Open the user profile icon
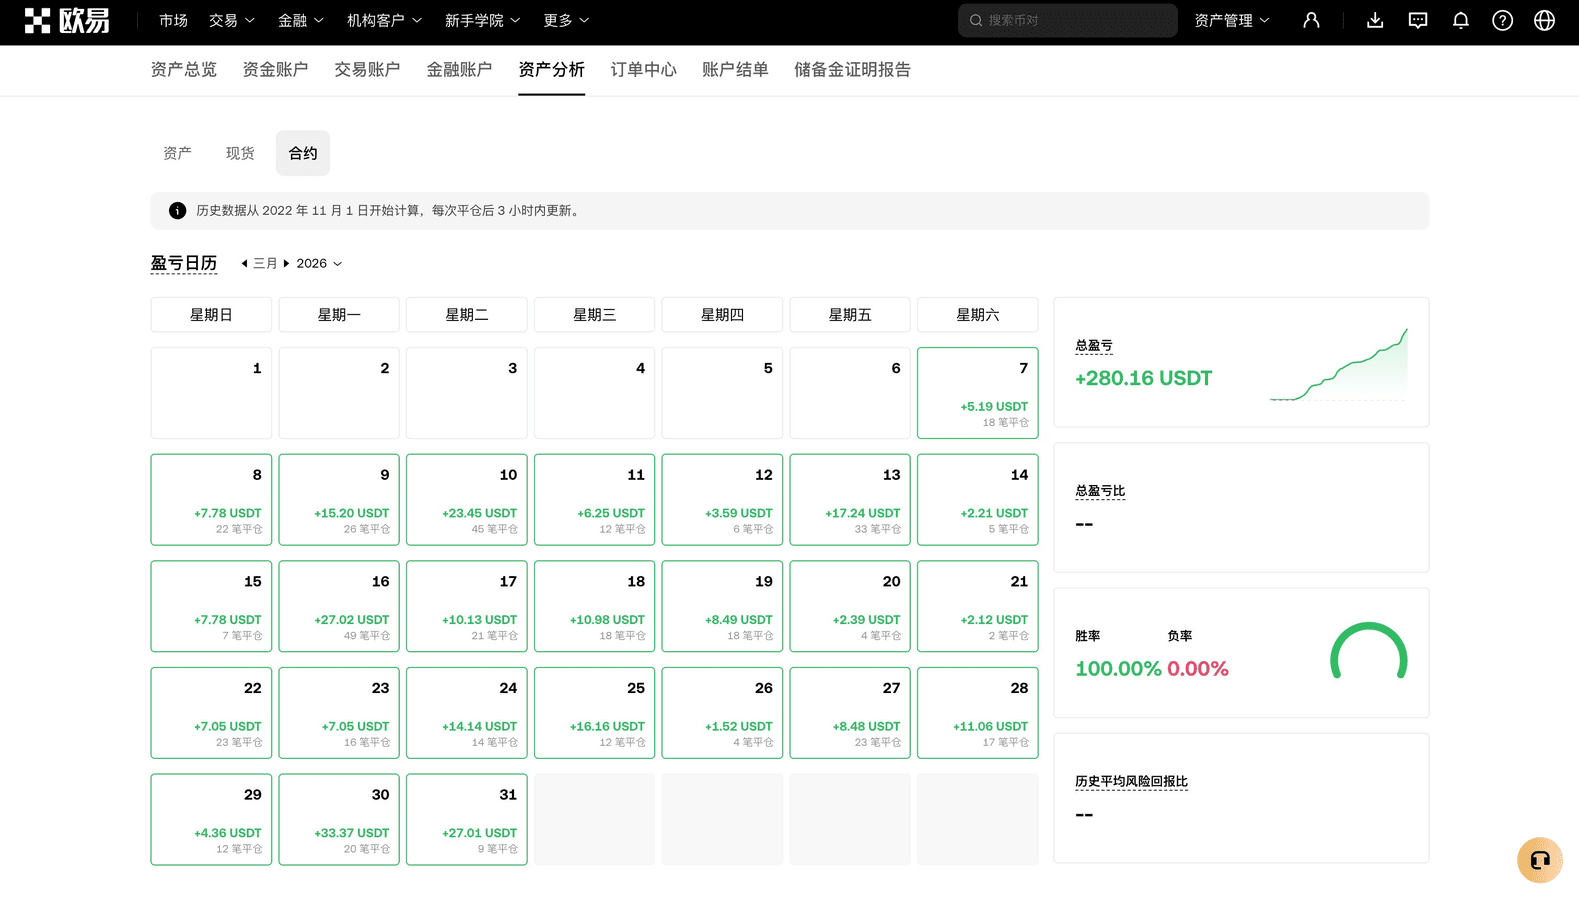 (x=1311, y=20)
